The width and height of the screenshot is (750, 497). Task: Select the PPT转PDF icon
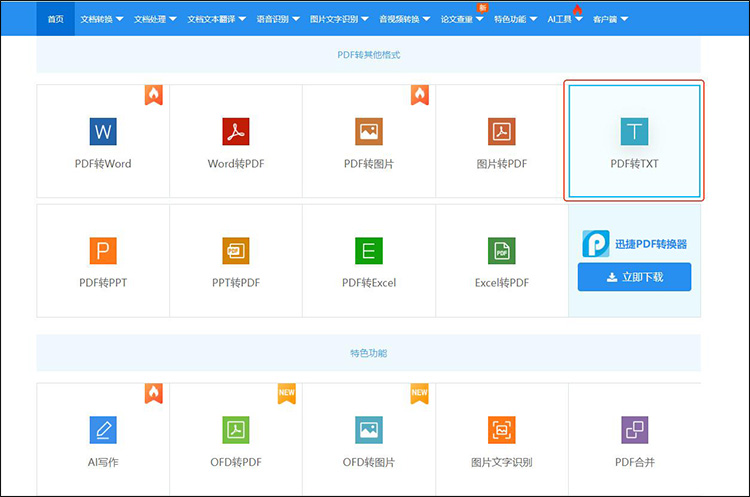(236, 251)
